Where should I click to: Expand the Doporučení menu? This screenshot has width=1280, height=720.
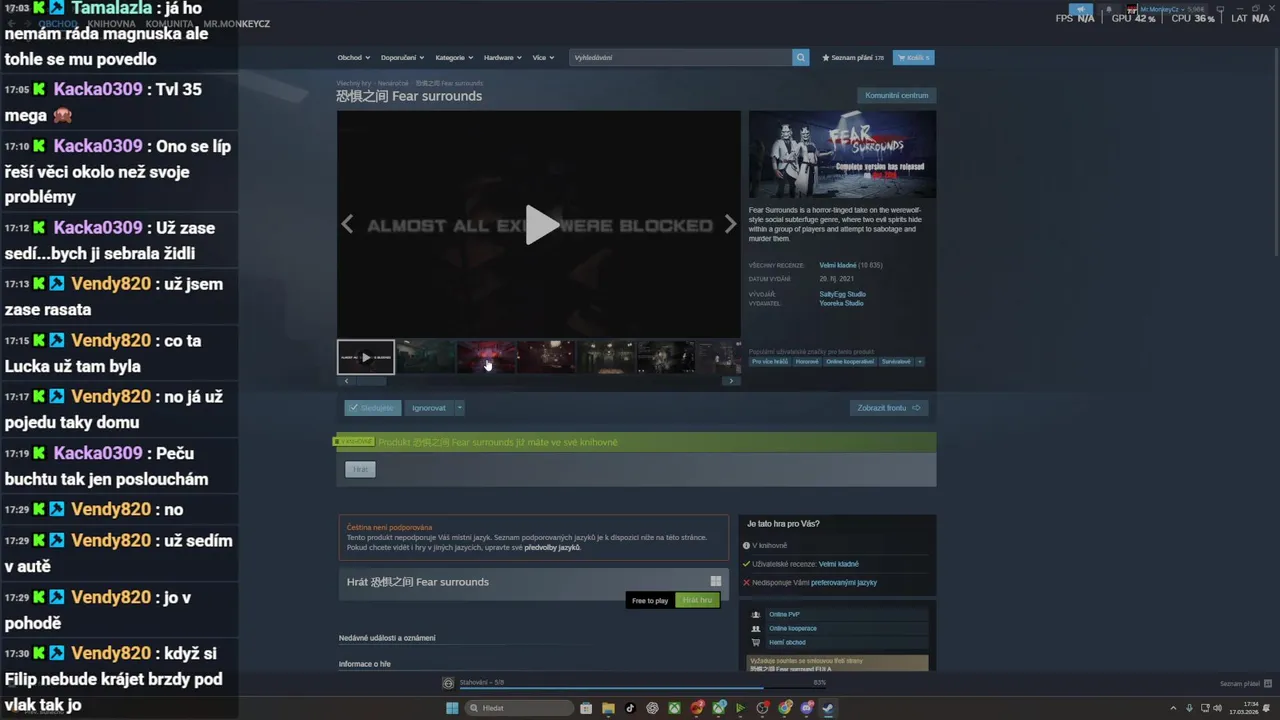(402, 58)
